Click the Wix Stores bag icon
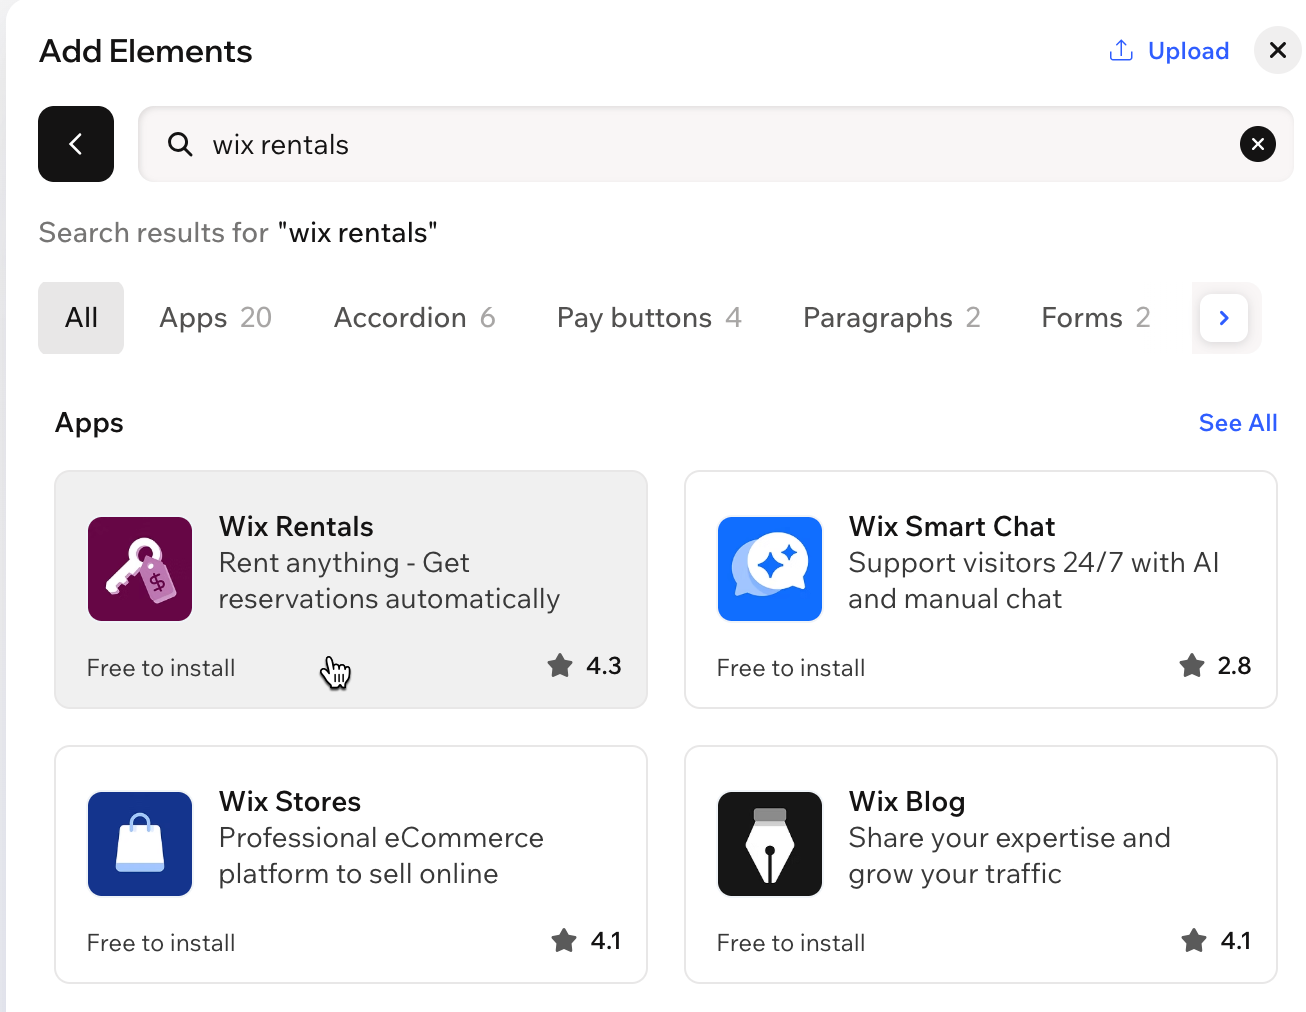The image size is (1306, 1012). coord(140,844)
